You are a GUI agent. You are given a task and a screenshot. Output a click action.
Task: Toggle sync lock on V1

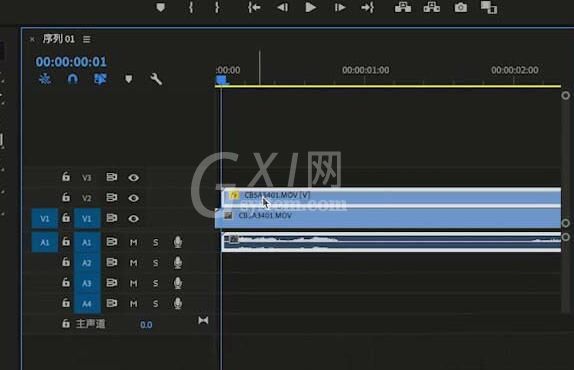[x=112, y=218]
